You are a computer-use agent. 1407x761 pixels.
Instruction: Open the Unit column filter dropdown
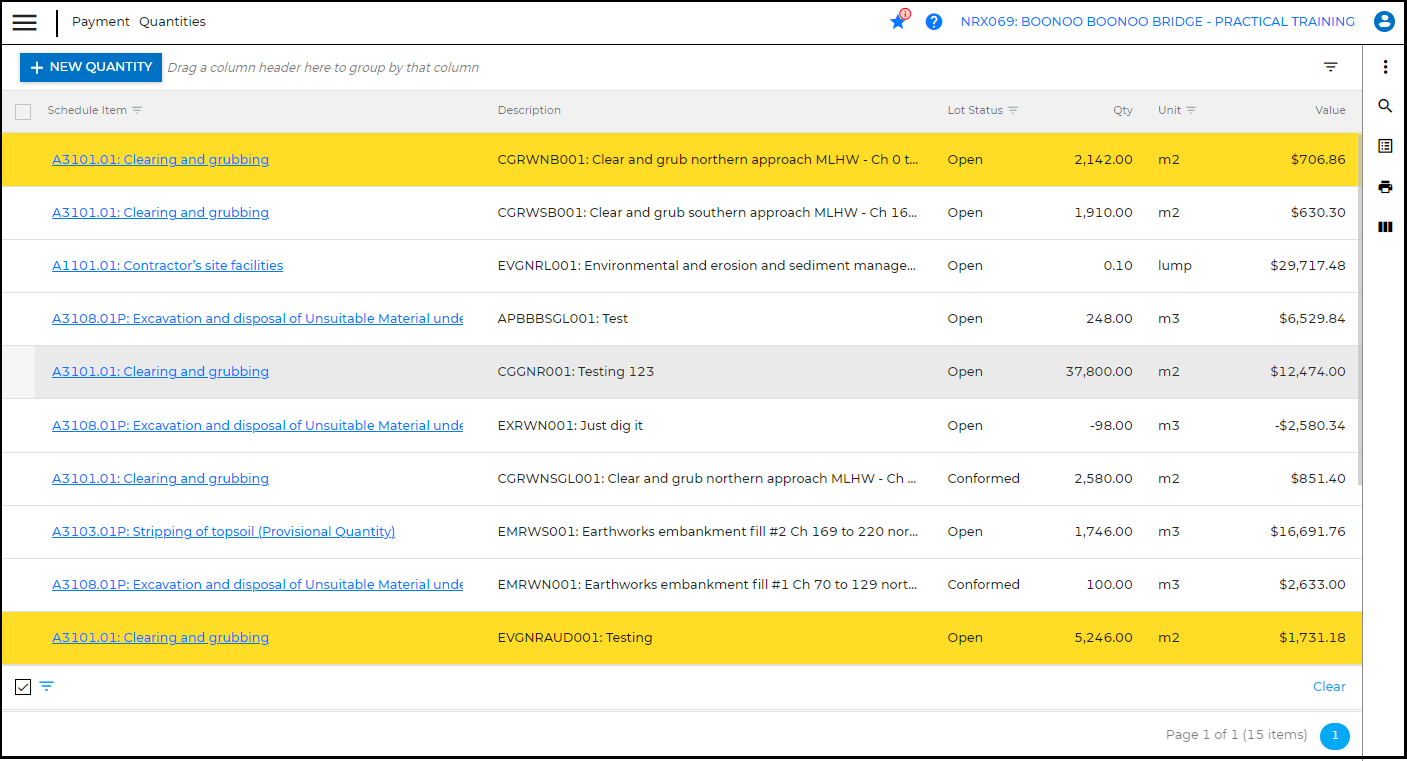(x=1189, y=110)
